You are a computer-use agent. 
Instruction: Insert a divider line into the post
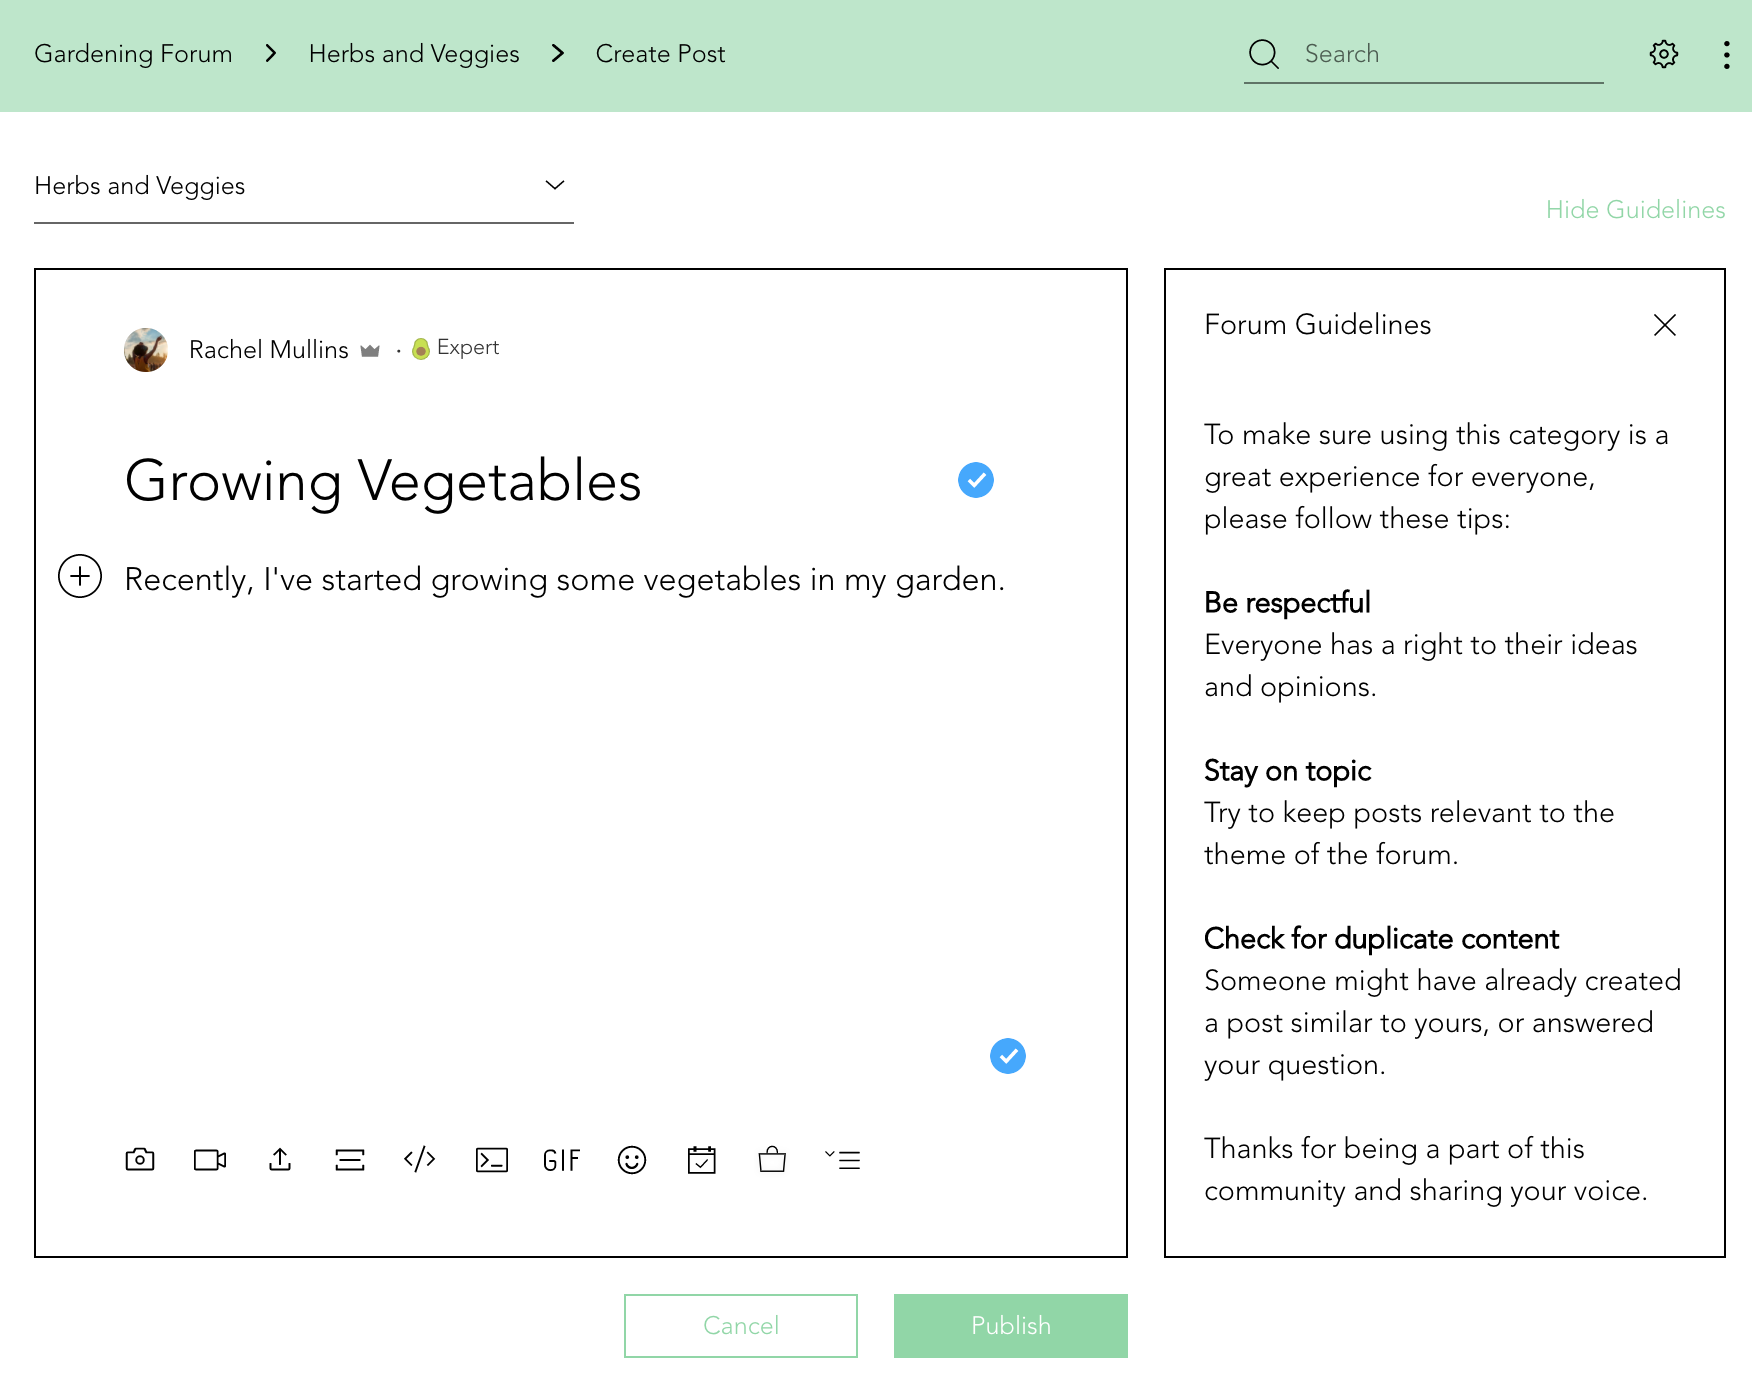click(x=350, y=1159)
